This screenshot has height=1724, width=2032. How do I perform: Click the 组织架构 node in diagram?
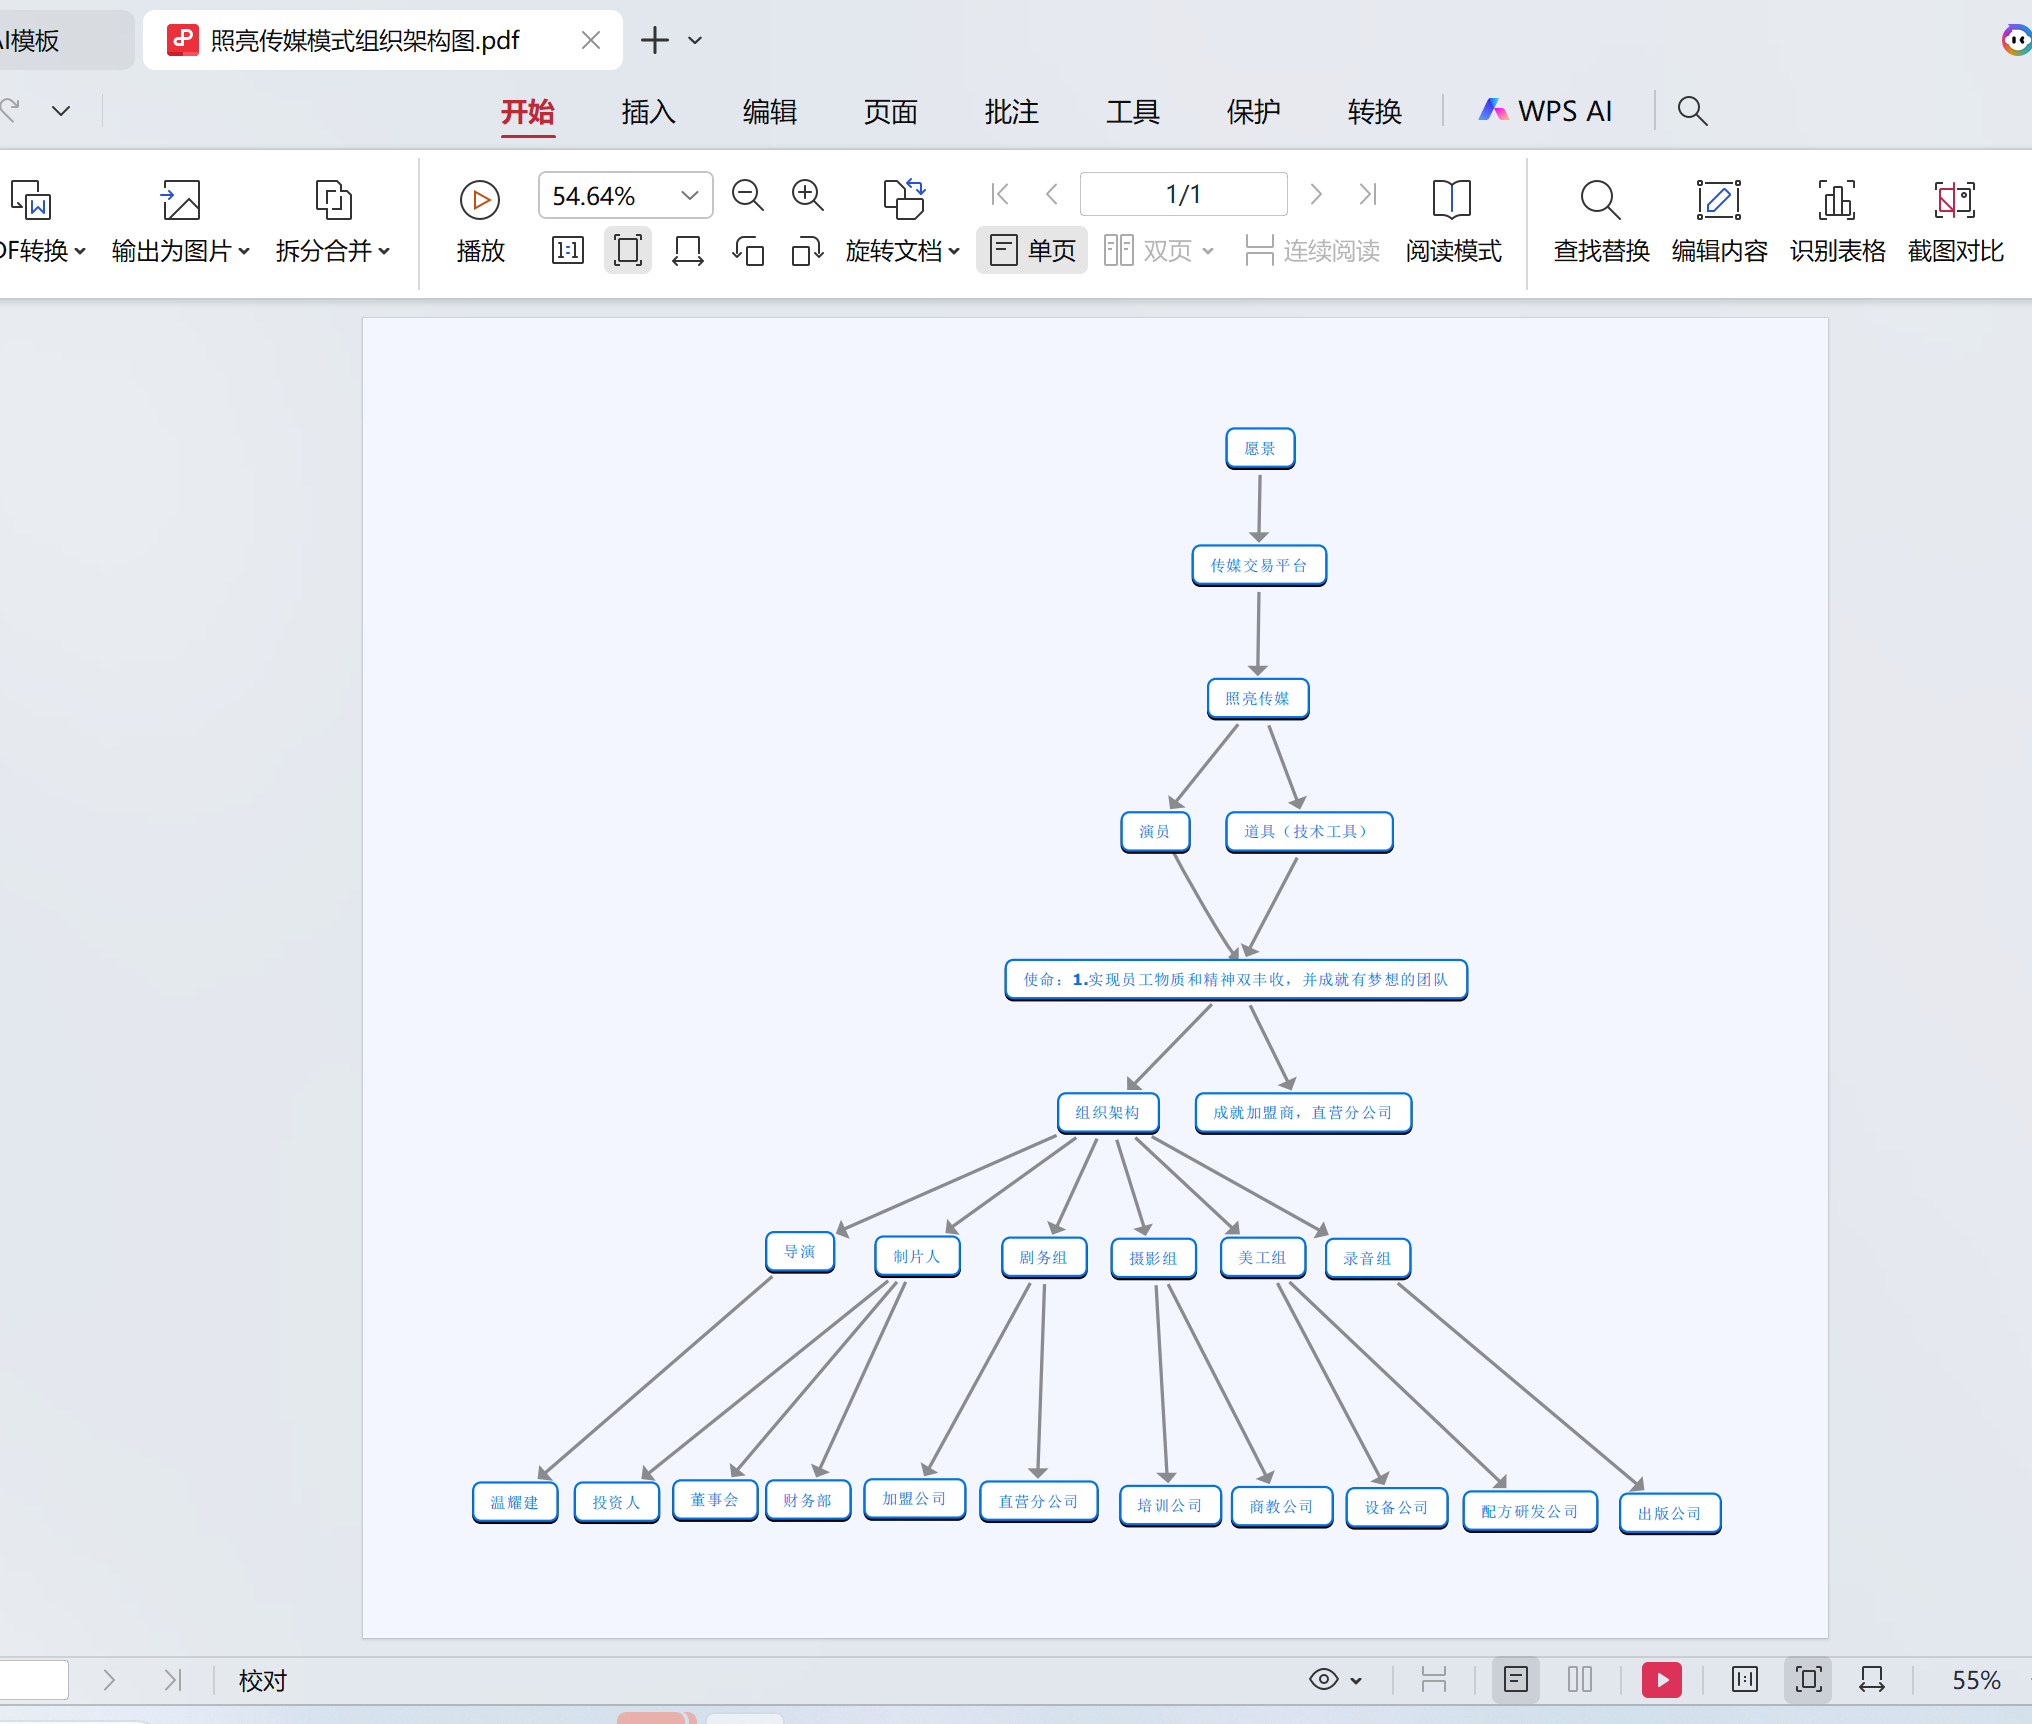point(1108,1113)
